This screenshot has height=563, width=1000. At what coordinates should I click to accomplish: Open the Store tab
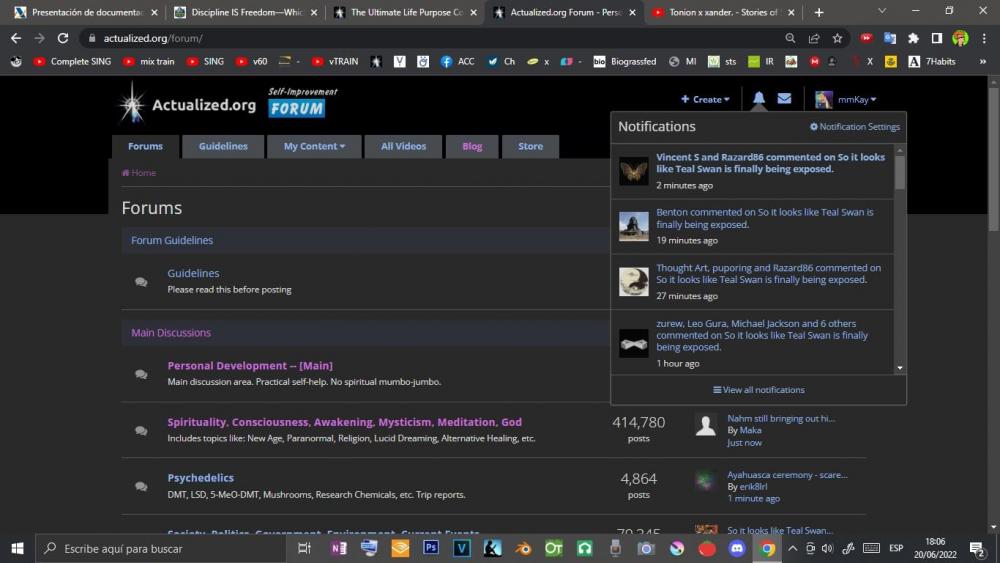click(x=531, y=146)
